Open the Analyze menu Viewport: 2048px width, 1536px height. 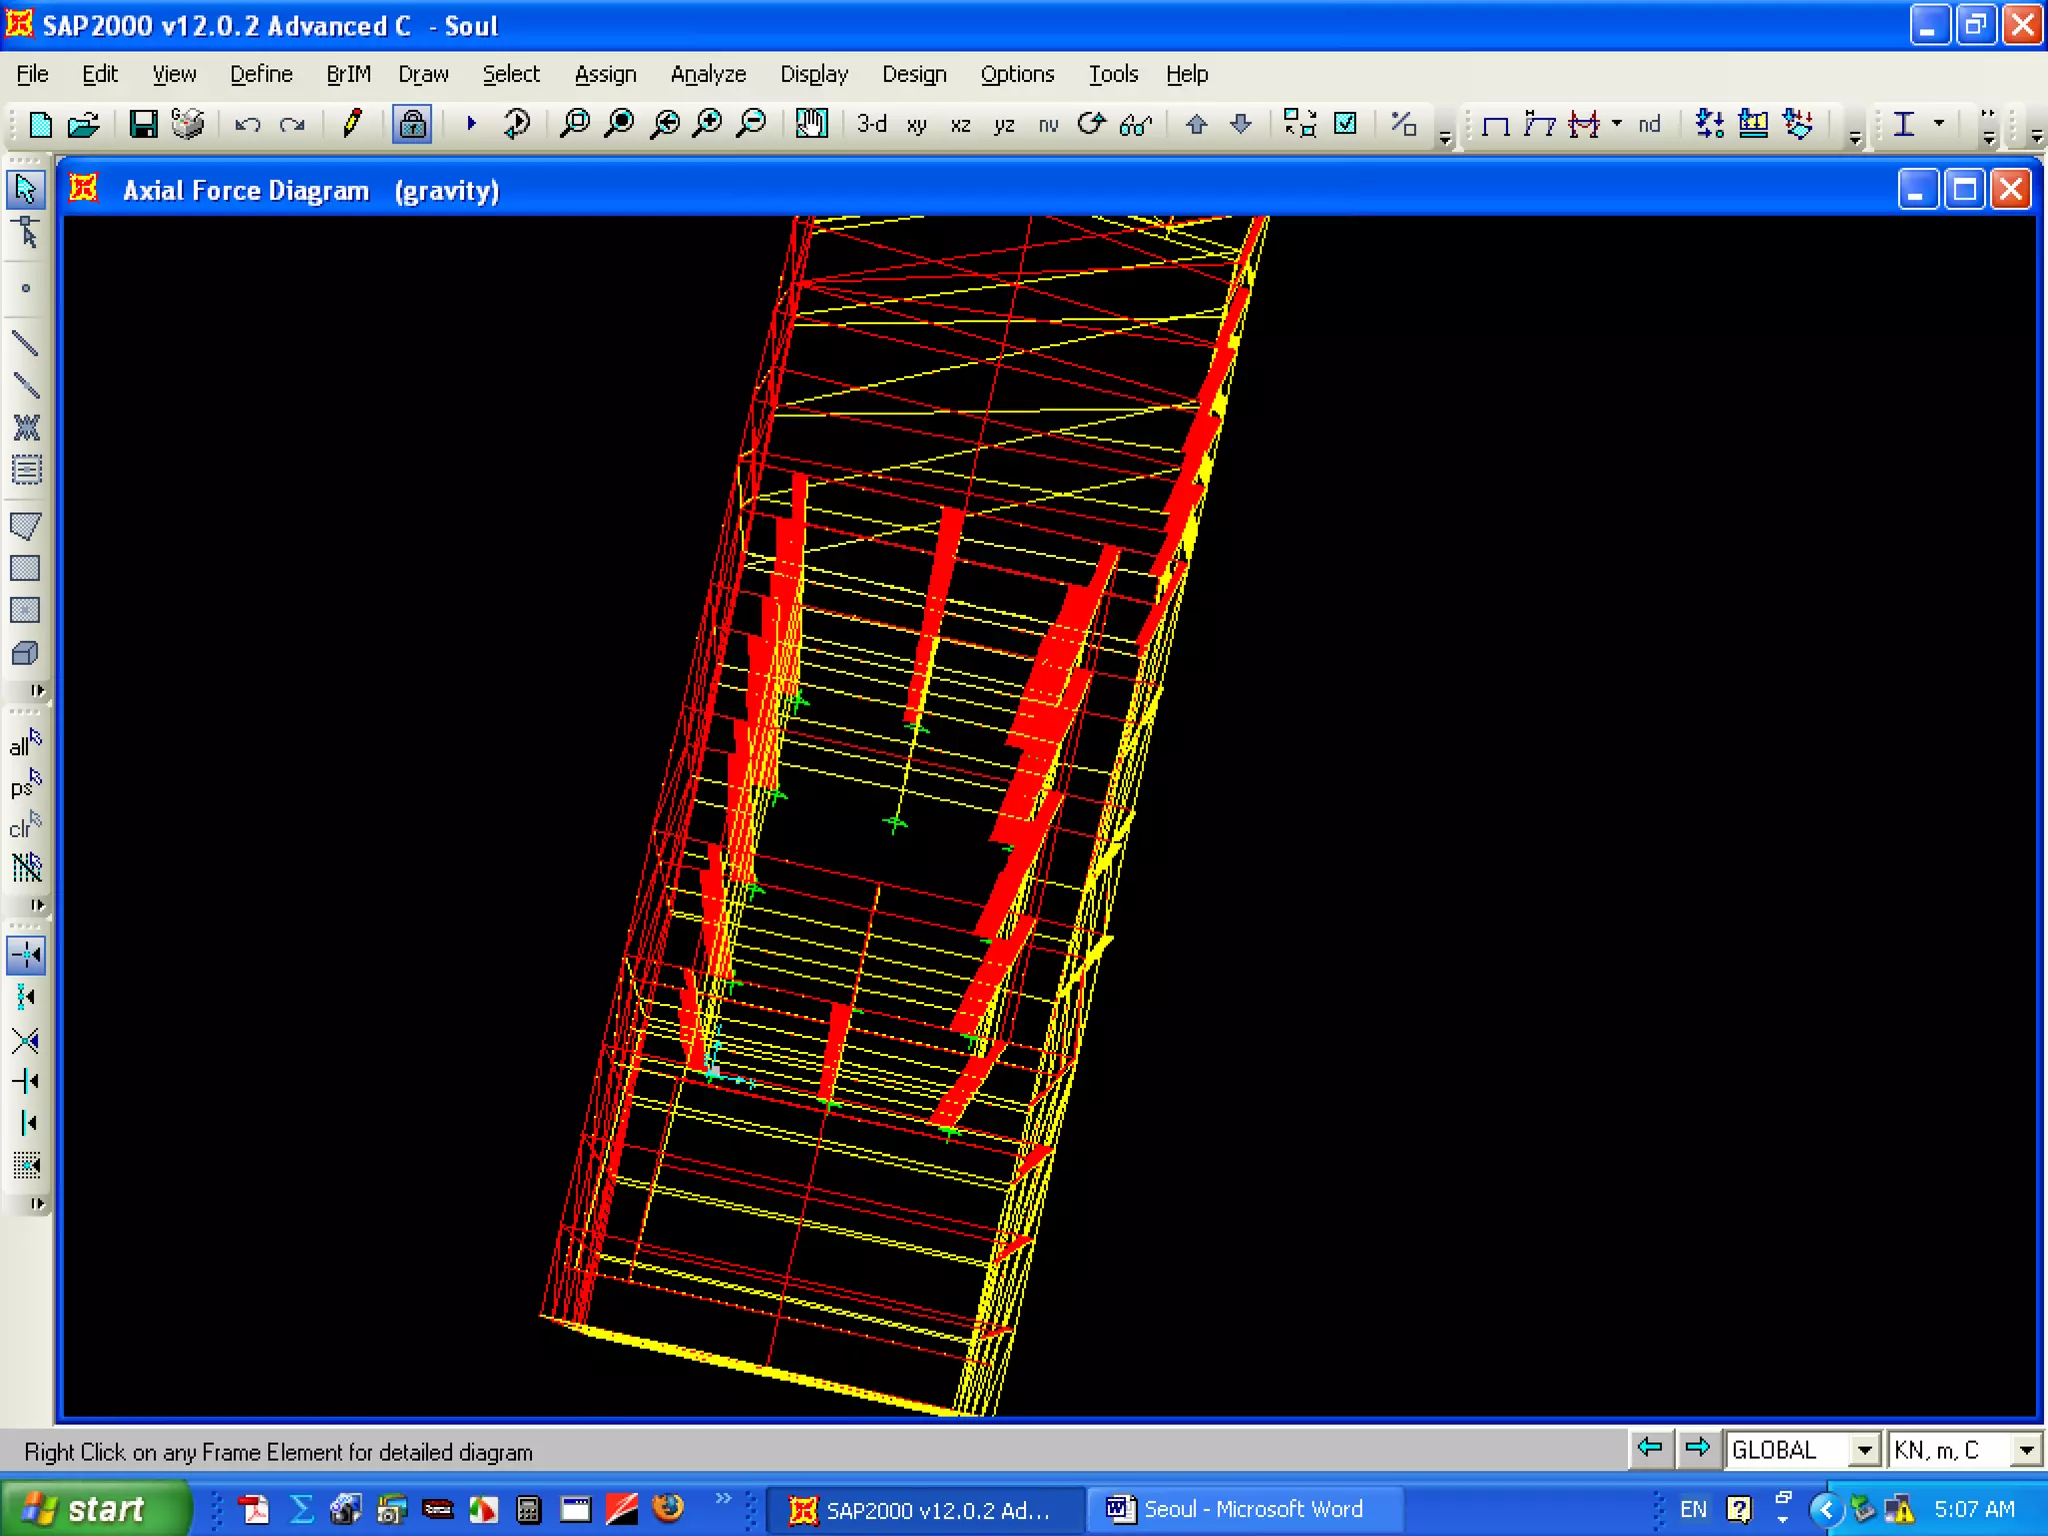coord(708,74)
